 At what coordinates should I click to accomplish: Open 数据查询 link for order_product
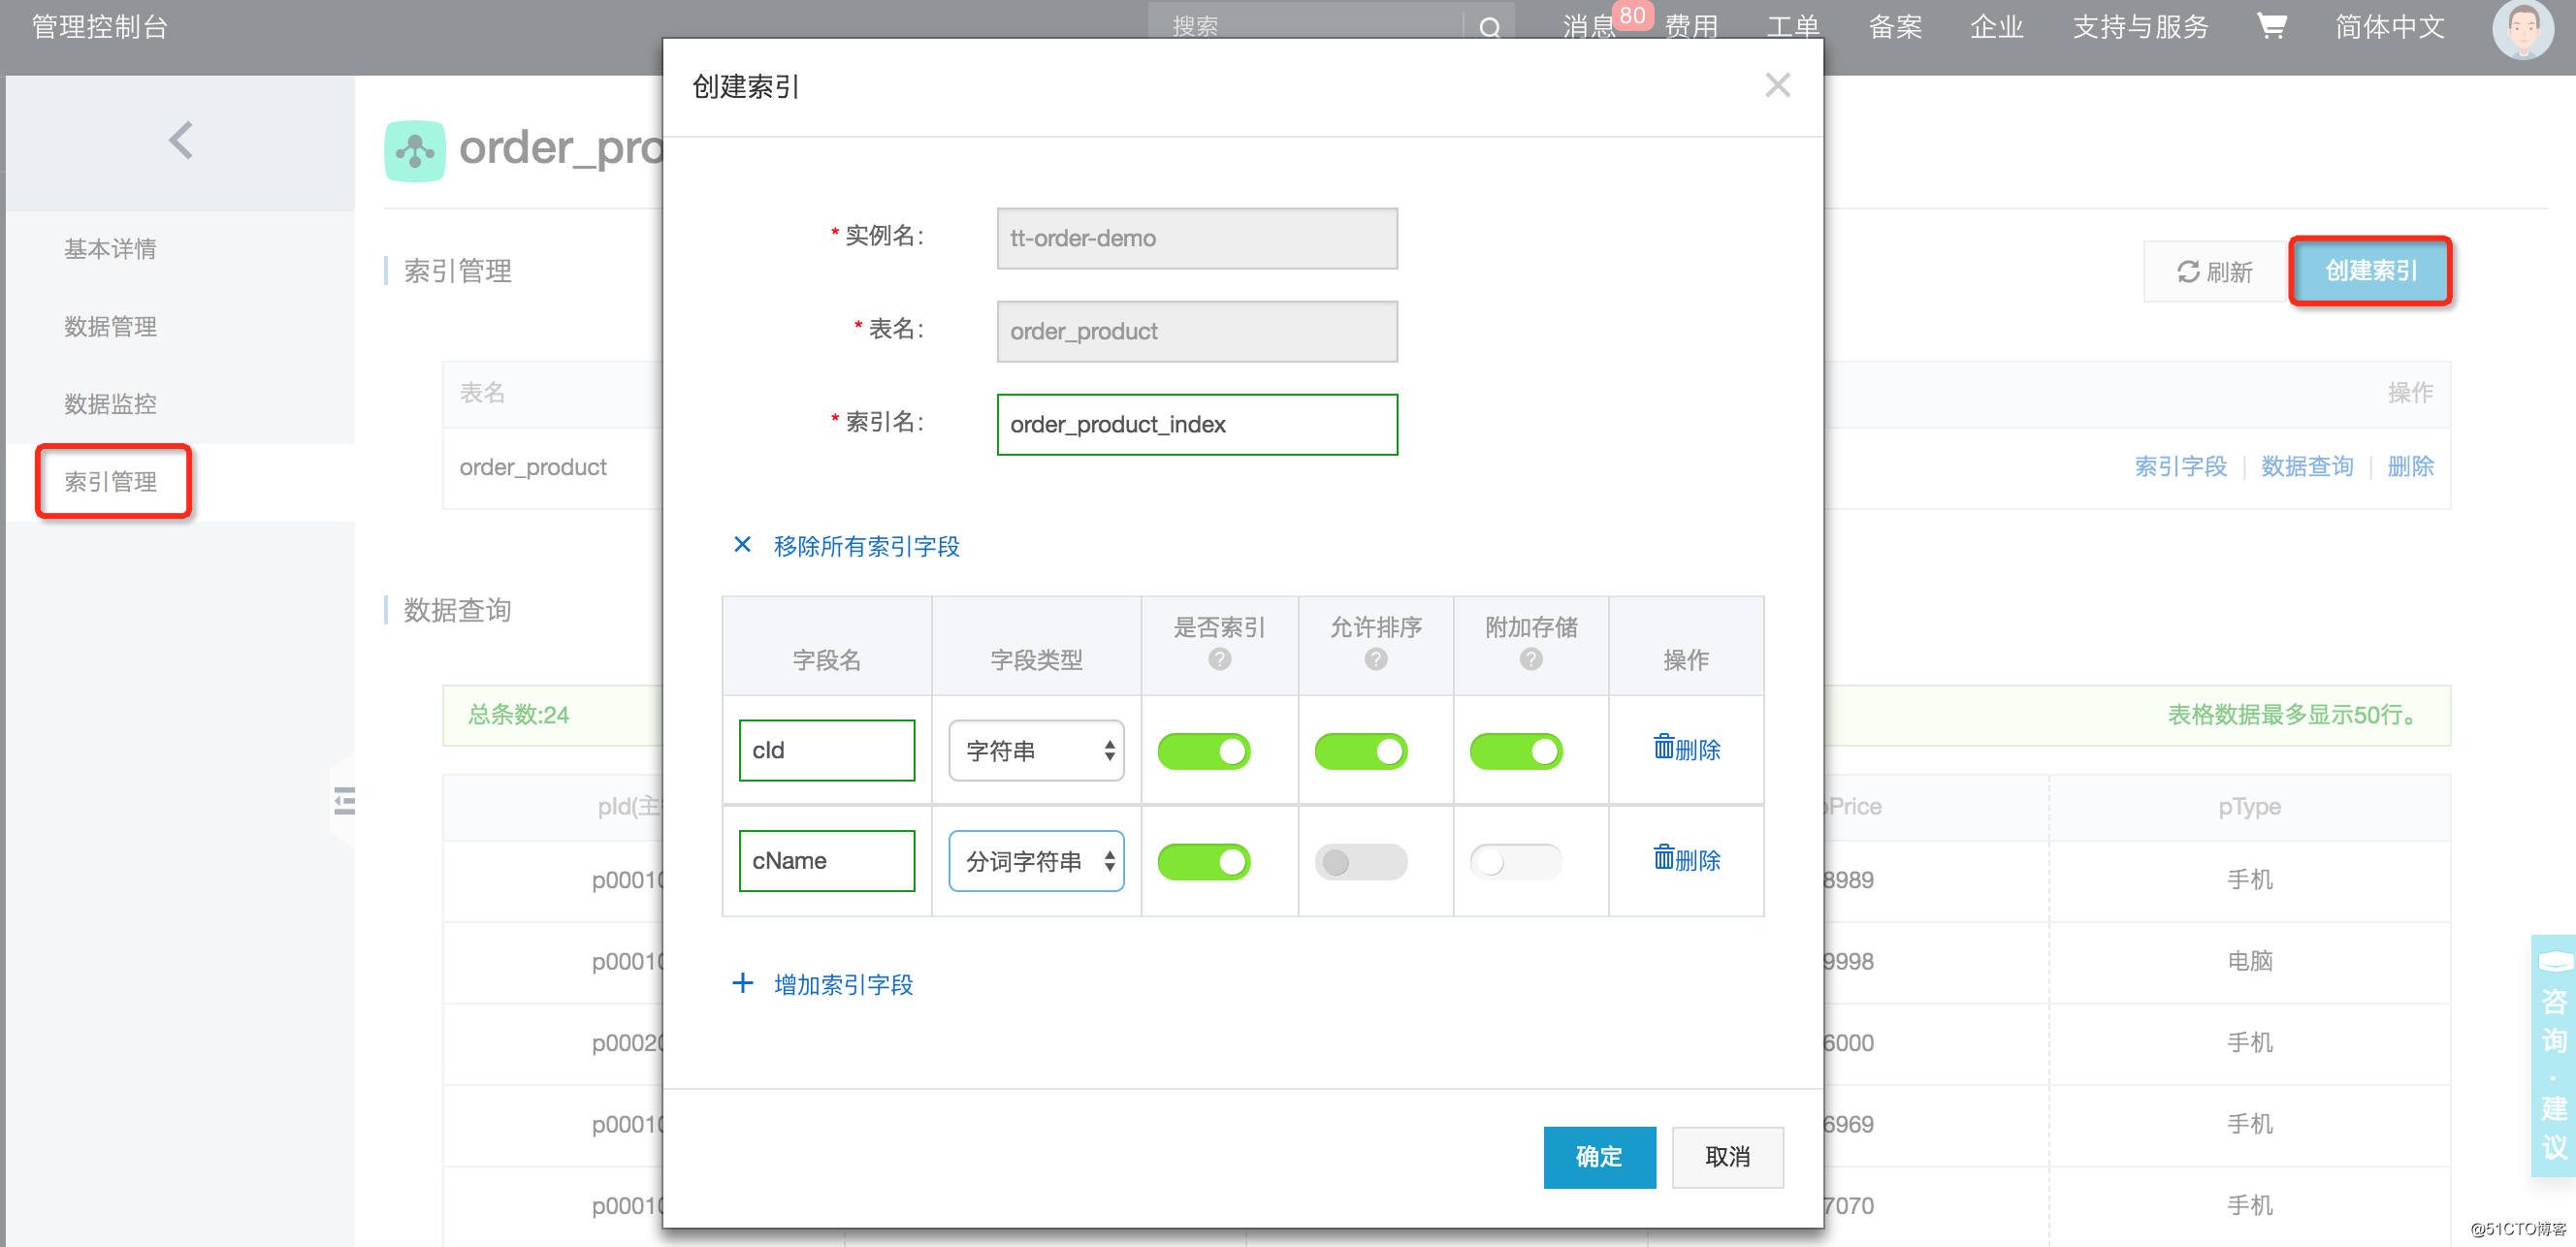coord(2307,467)
